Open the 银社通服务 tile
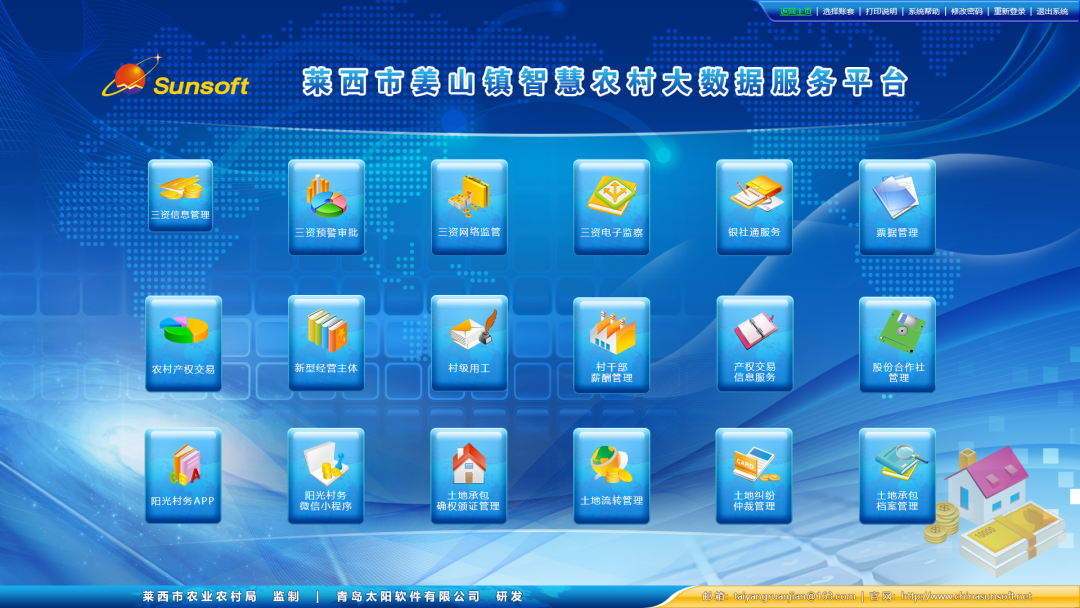The width and height of the screenshot is (1080, 608). pos(754,206)
